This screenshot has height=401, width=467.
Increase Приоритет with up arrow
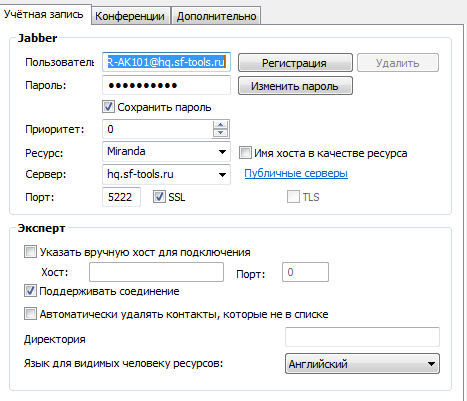tap(220, 125)
